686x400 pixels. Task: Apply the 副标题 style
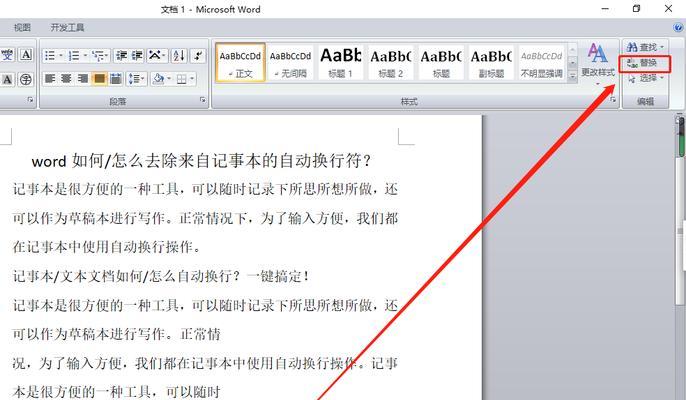coord(491,62)
